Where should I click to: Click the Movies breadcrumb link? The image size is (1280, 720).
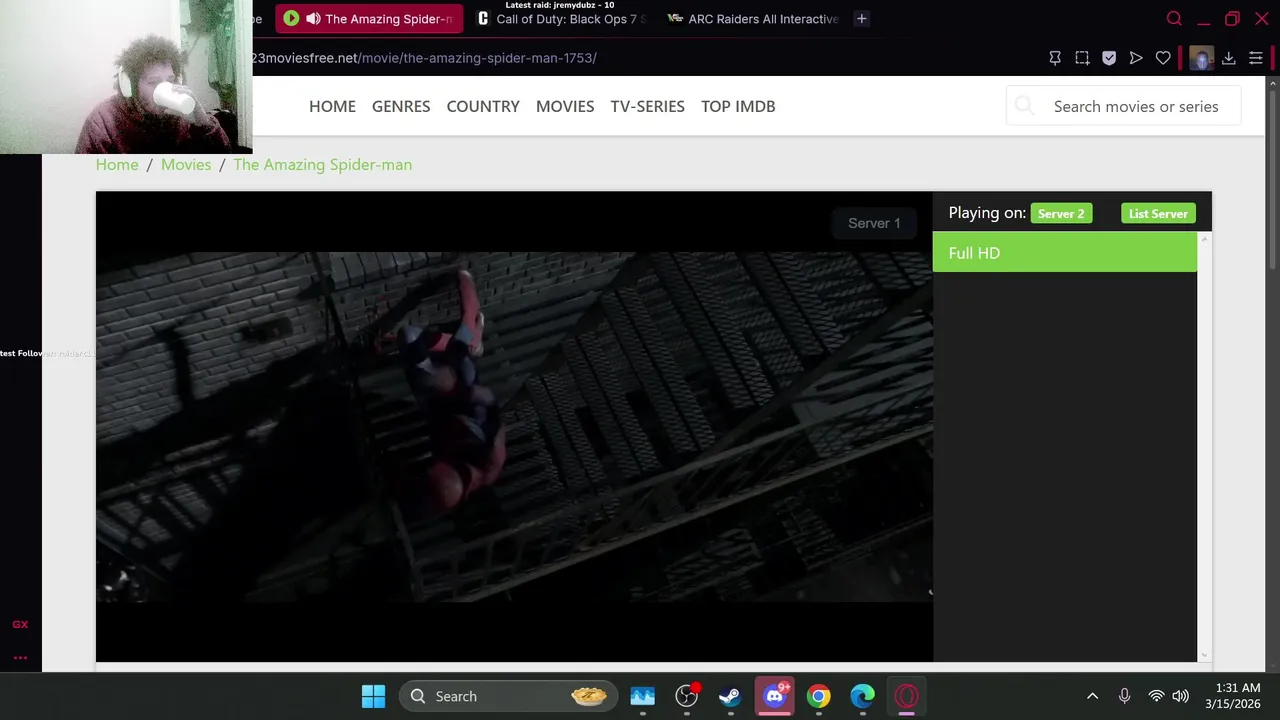coord(186,164)
